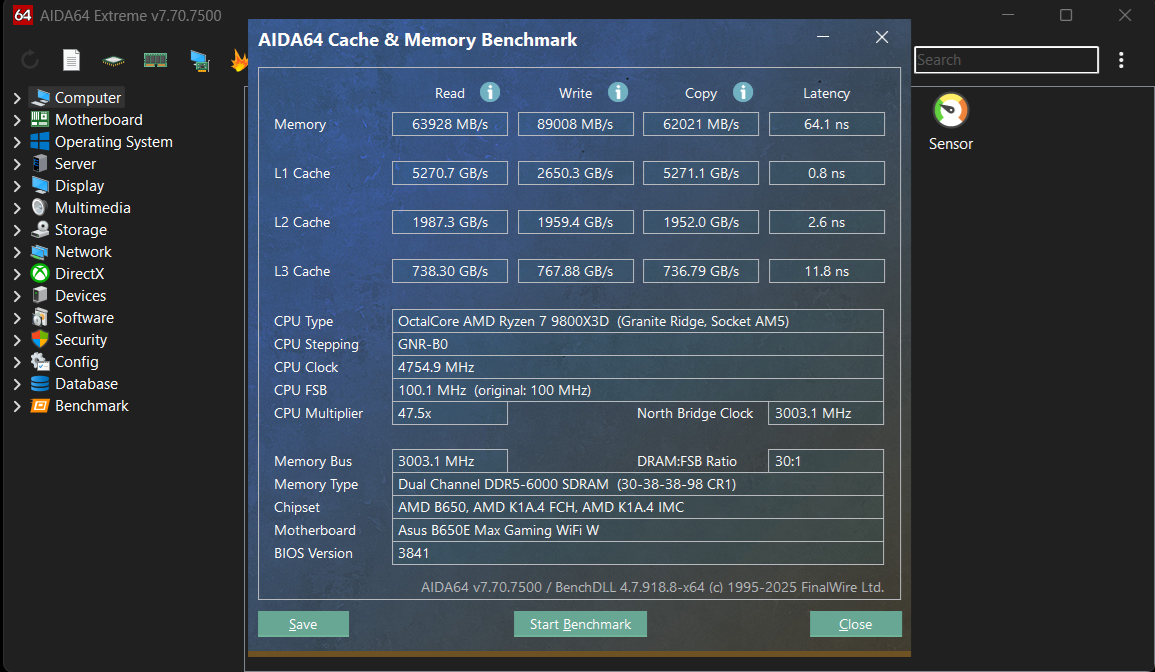Click the Close button in benchmark dialog
The height and width of the screenshot is (672, 1155).
click(855, 624)
